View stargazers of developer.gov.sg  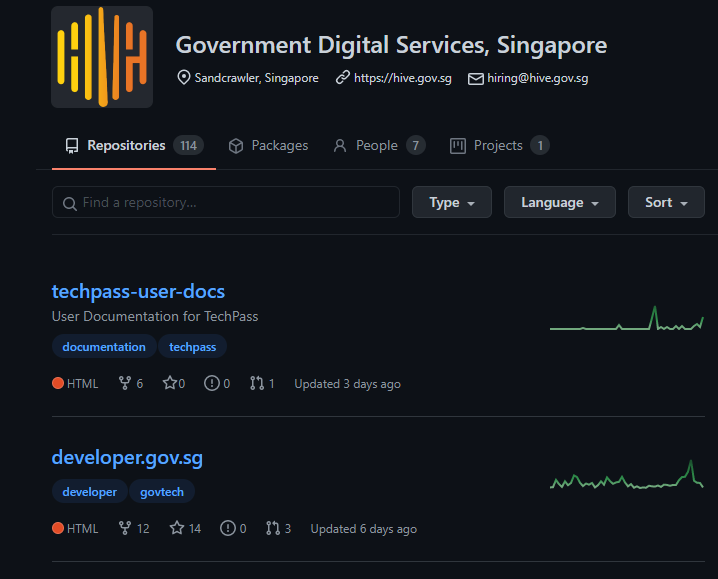pos(185,529)
